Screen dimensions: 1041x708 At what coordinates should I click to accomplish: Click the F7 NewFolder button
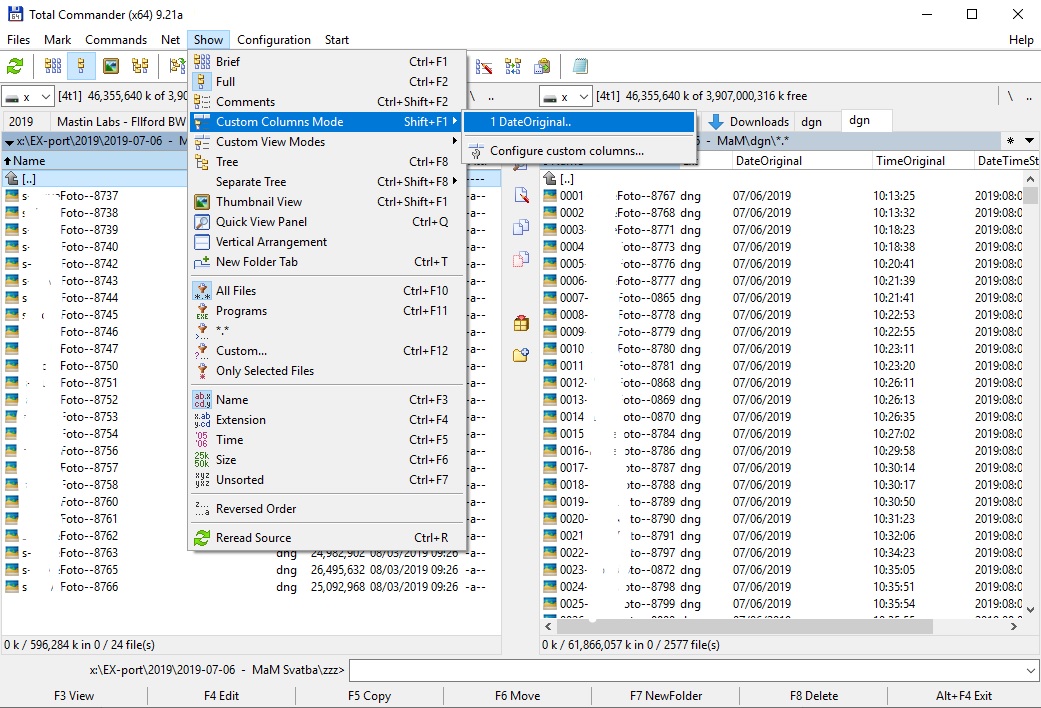[666, 696]
